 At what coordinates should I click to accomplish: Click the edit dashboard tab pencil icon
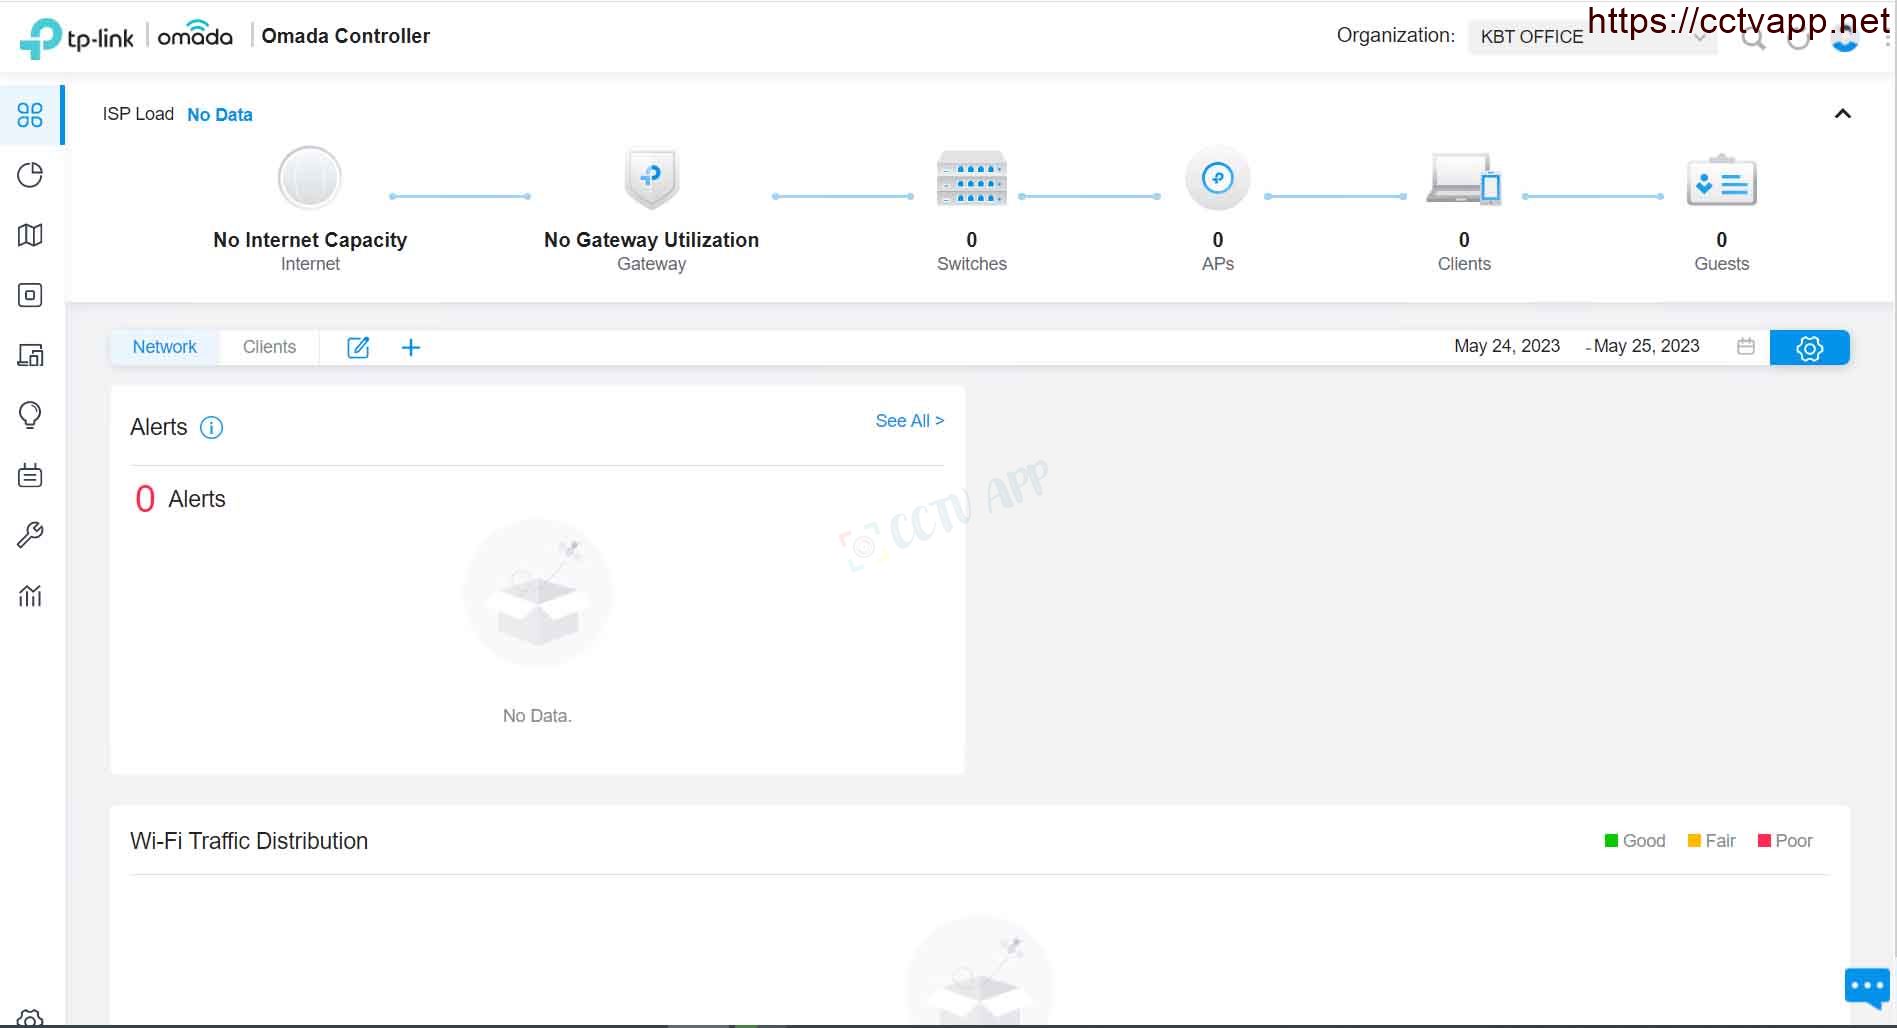click(x=358, y=347)
